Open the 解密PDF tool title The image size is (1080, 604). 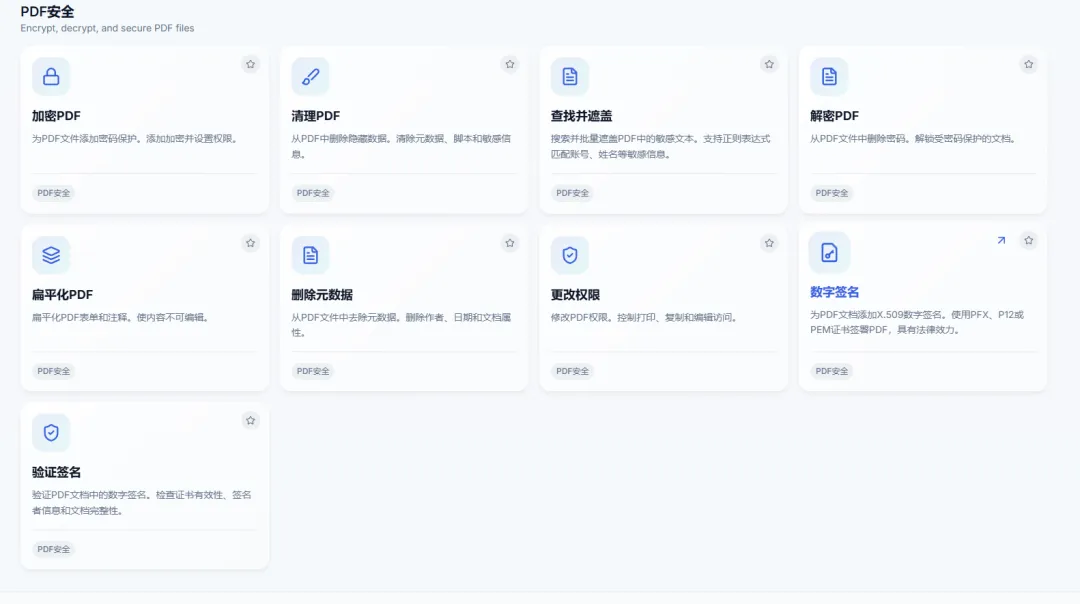tap(834, 116)
